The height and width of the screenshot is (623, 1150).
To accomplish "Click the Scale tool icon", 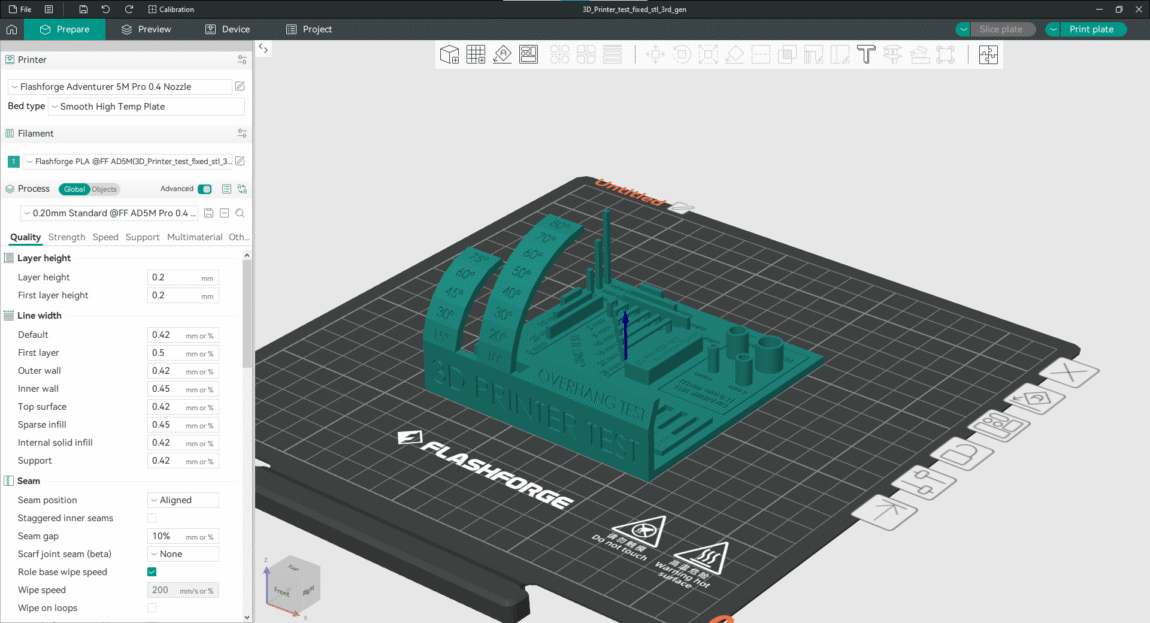I will tap(708, 54).
